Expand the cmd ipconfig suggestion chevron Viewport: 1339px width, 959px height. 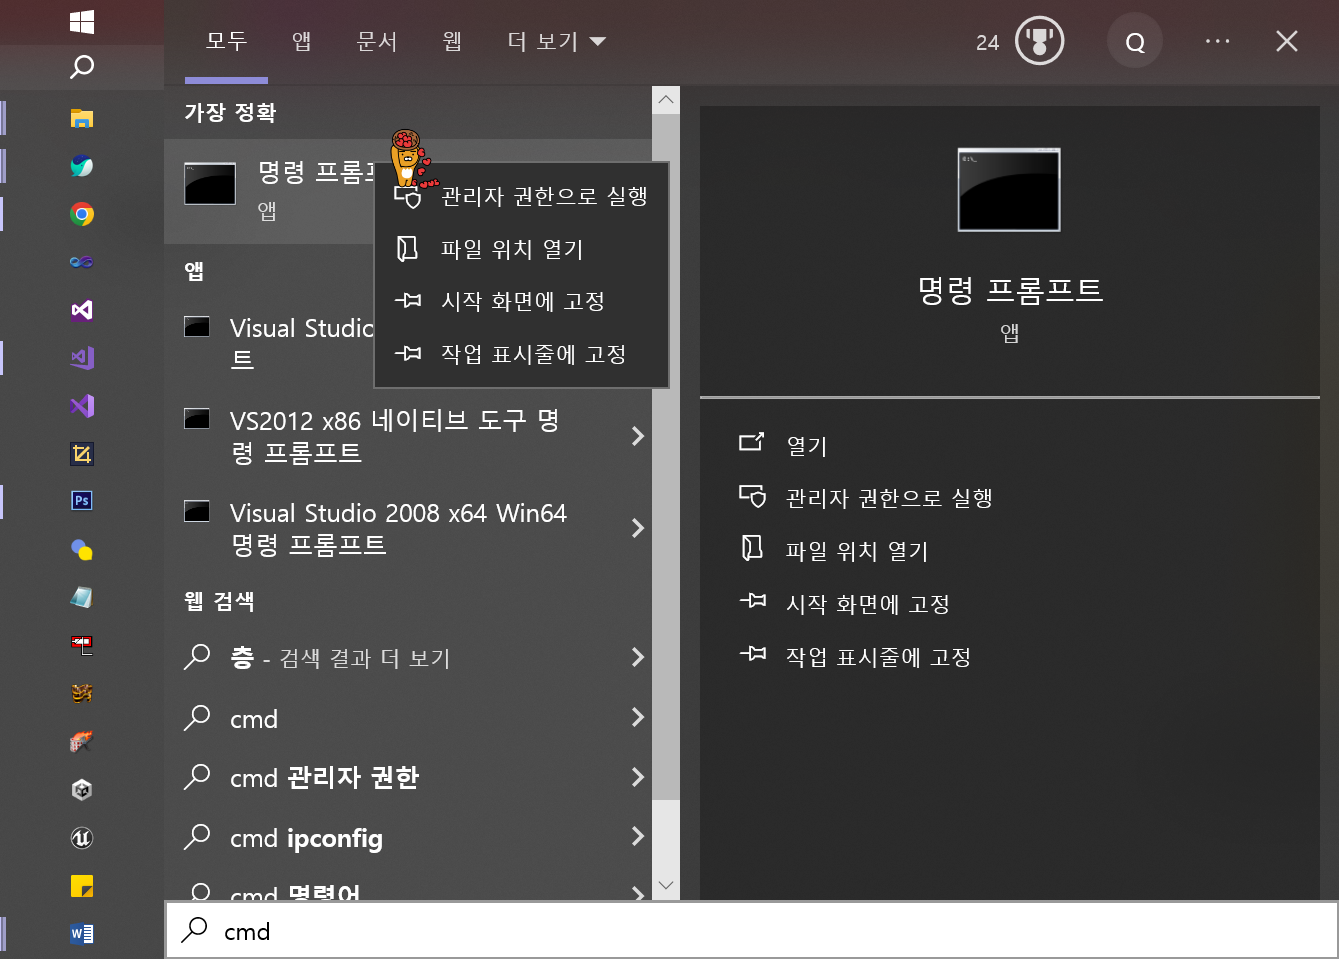tap(637, 837)
